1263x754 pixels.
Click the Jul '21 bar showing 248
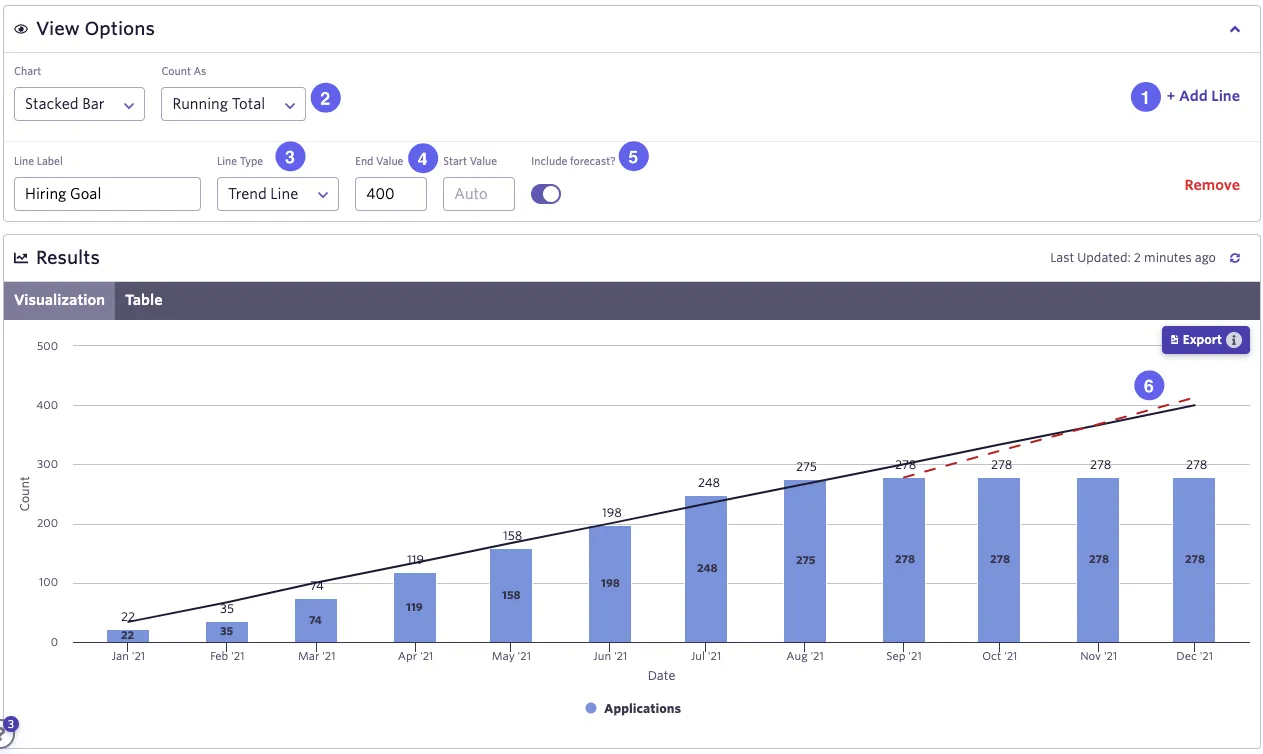[x=706, y=569]
